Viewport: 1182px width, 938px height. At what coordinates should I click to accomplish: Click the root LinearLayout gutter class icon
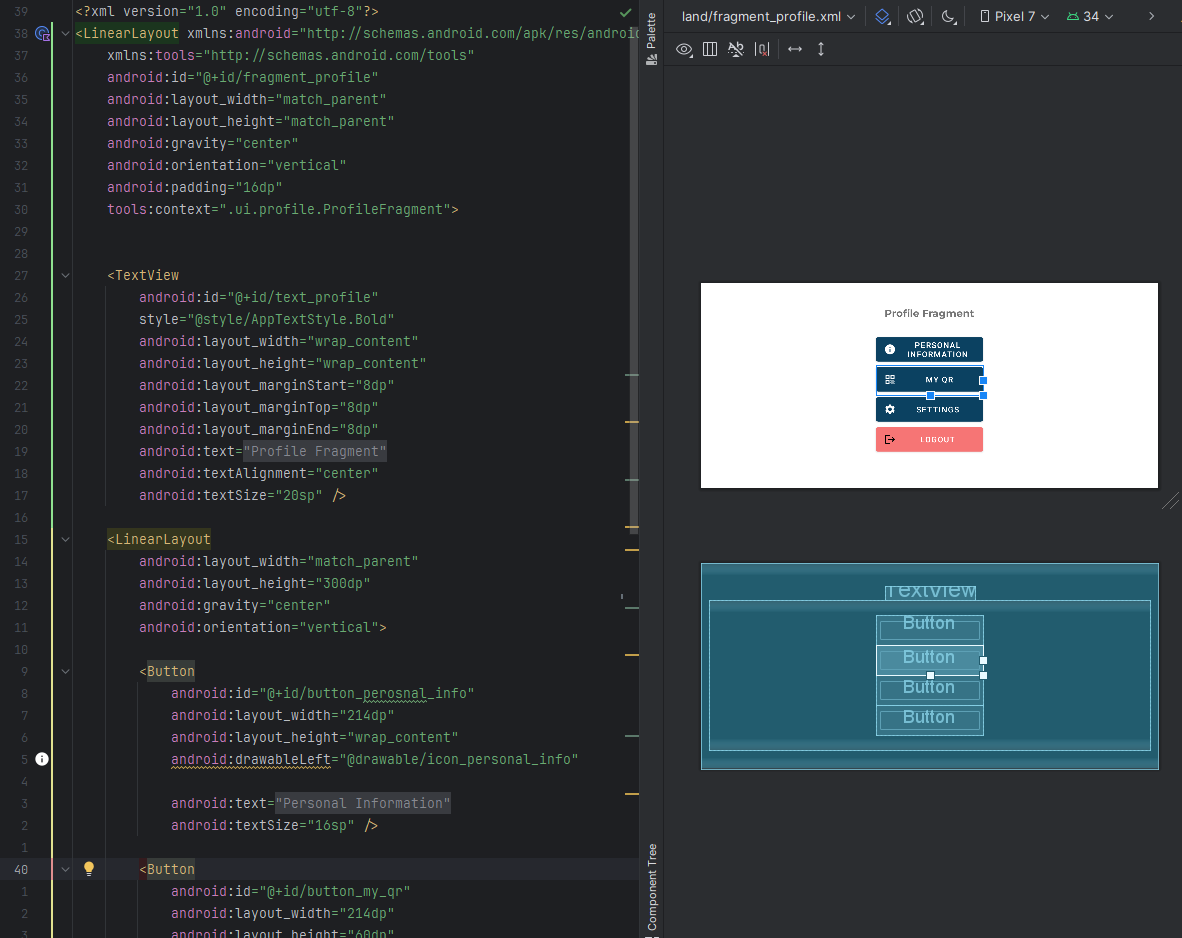point(43,34)
